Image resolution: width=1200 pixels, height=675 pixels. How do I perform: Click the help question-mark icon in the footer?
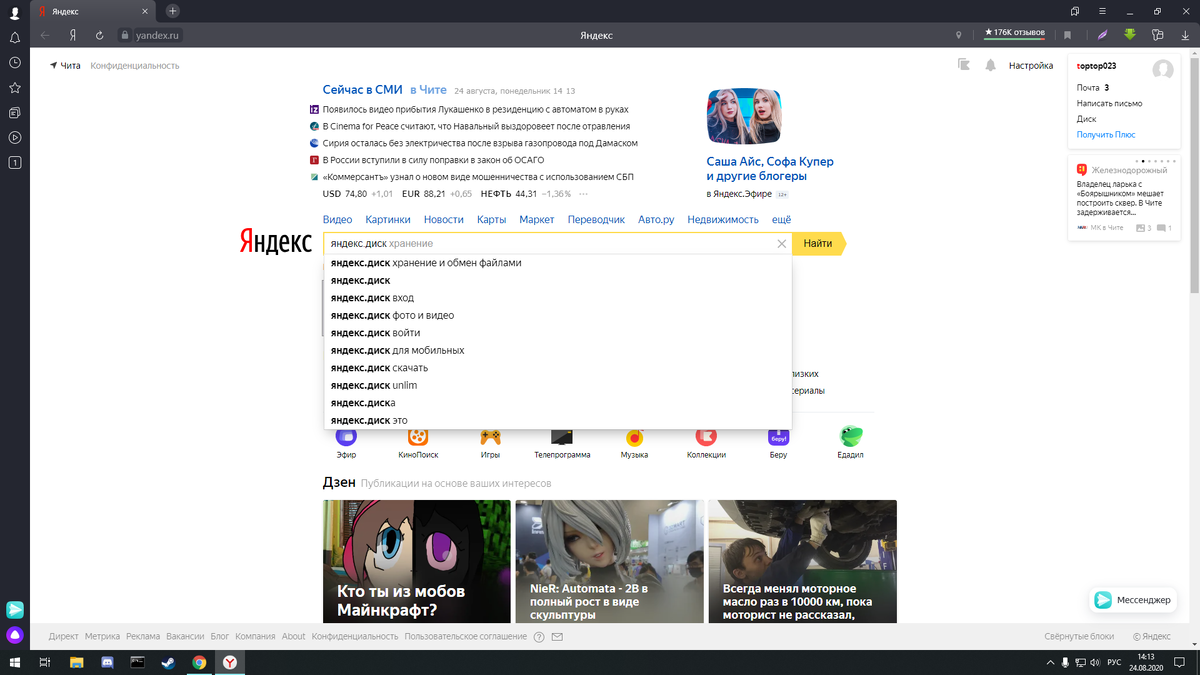(x=539, y=636)
